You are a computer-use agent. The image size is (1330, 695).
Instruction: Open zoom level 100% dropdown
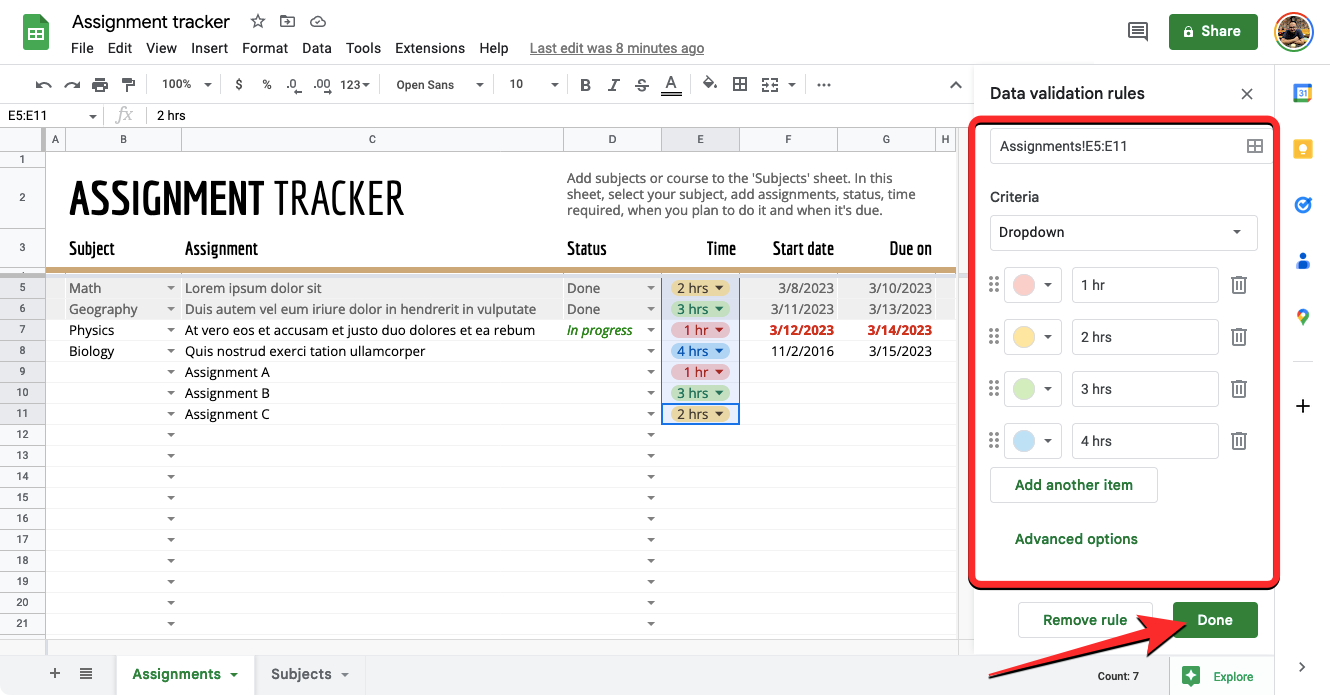click(187, 85)
